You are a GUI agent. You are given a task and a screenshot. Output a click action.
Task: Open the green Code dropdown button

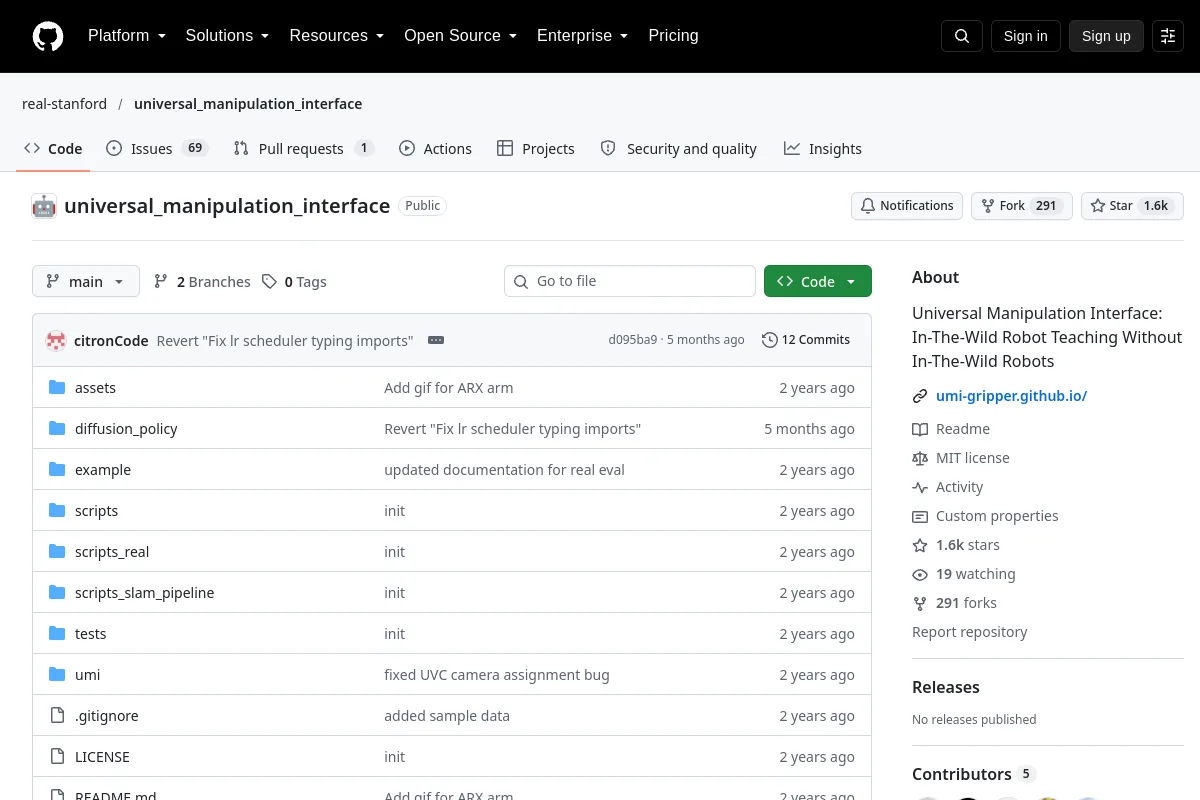point(818,281)
